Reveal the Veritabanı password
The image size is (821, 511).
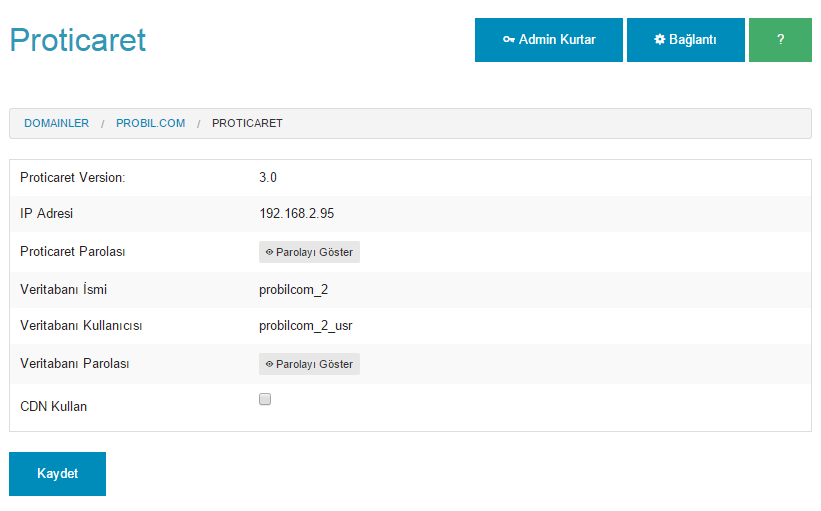pyautogui.click(x=309, y=364)
